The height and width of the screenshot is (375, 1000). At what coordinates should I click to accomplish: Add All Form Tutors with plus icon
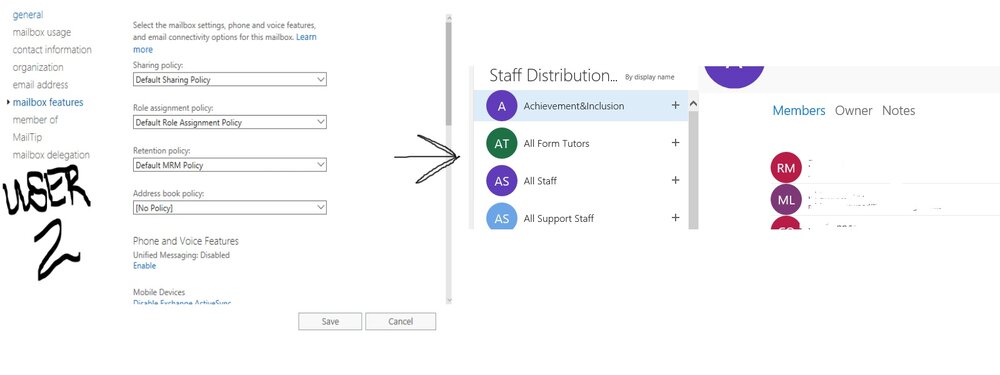tap(675, 143)
